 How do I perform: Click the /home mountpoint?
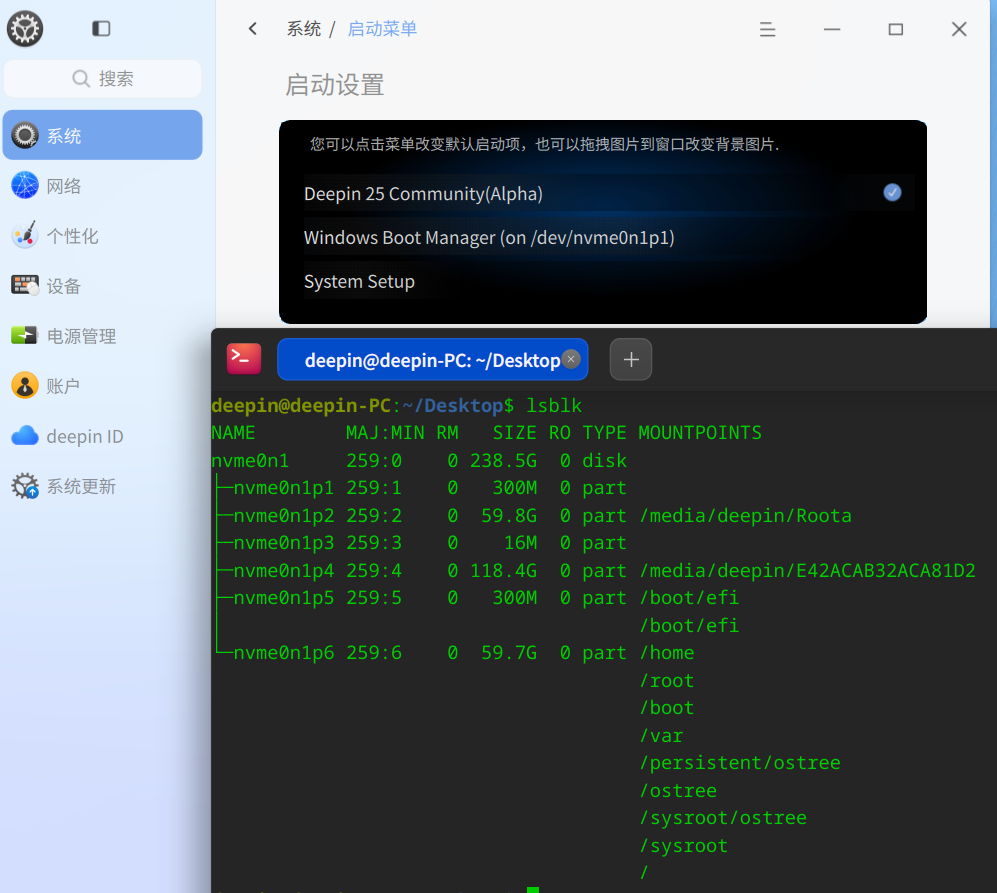(667, 653)
